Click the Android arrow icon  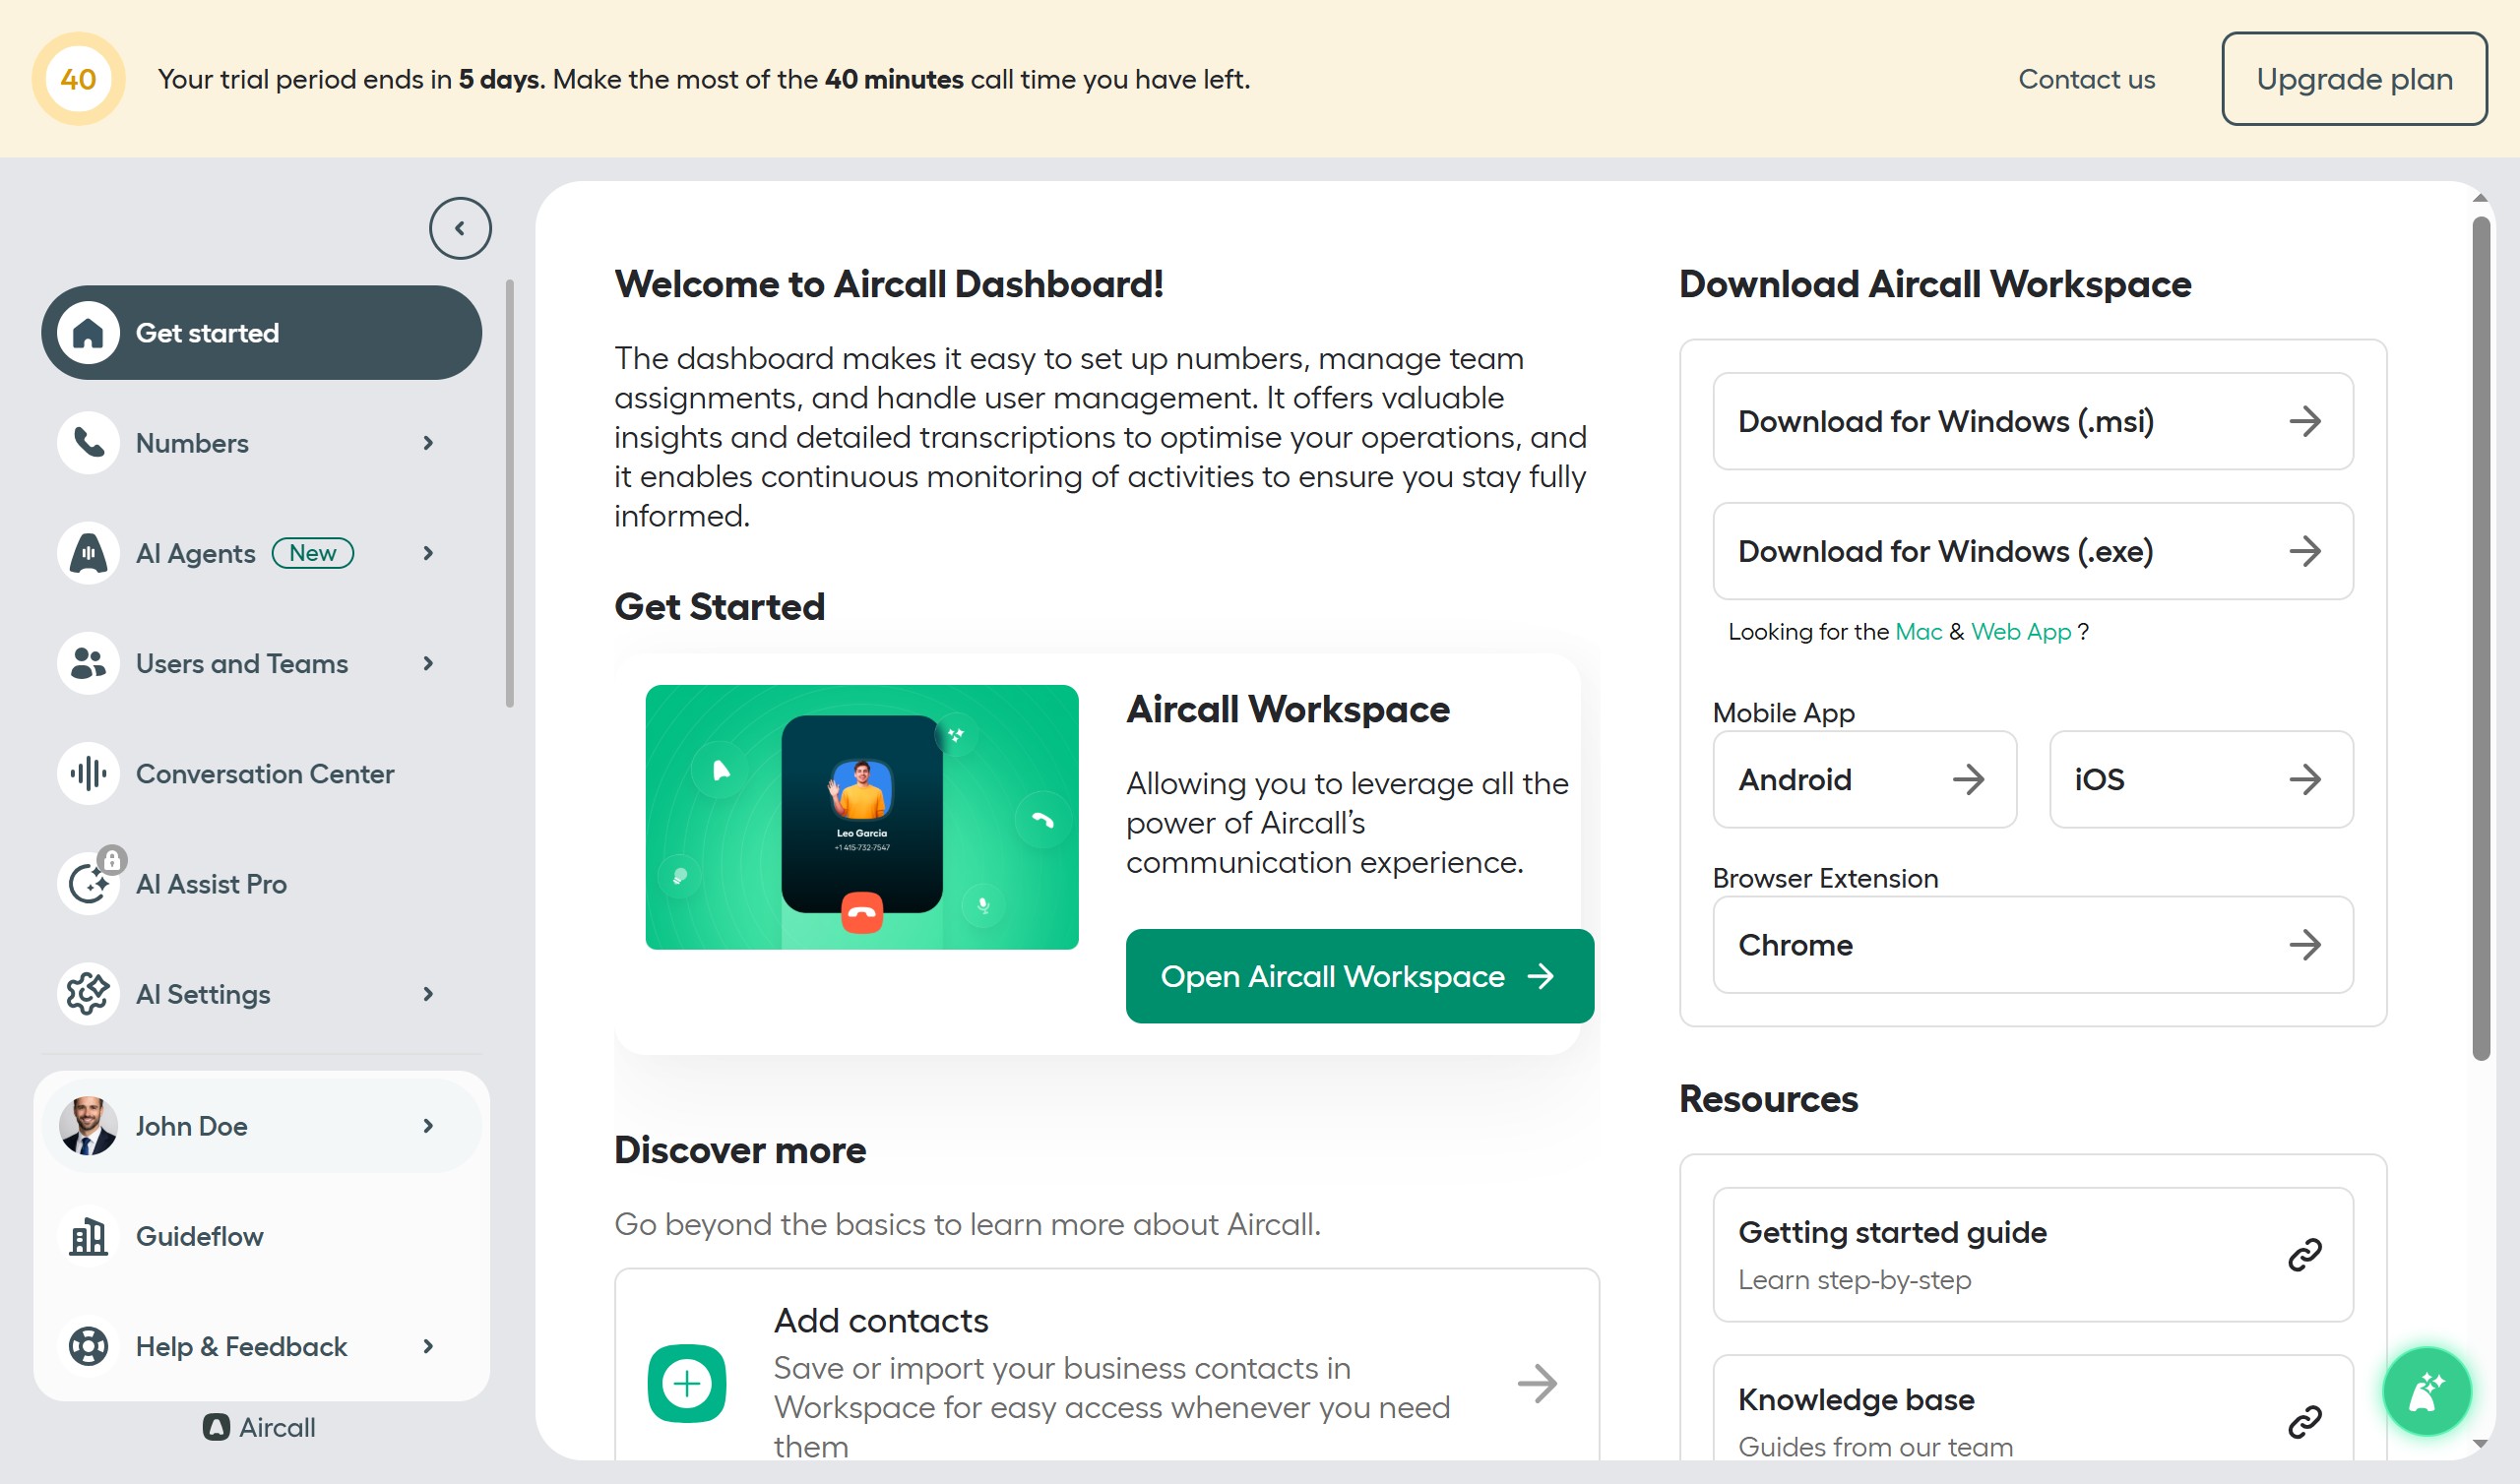pos(1968,779)
